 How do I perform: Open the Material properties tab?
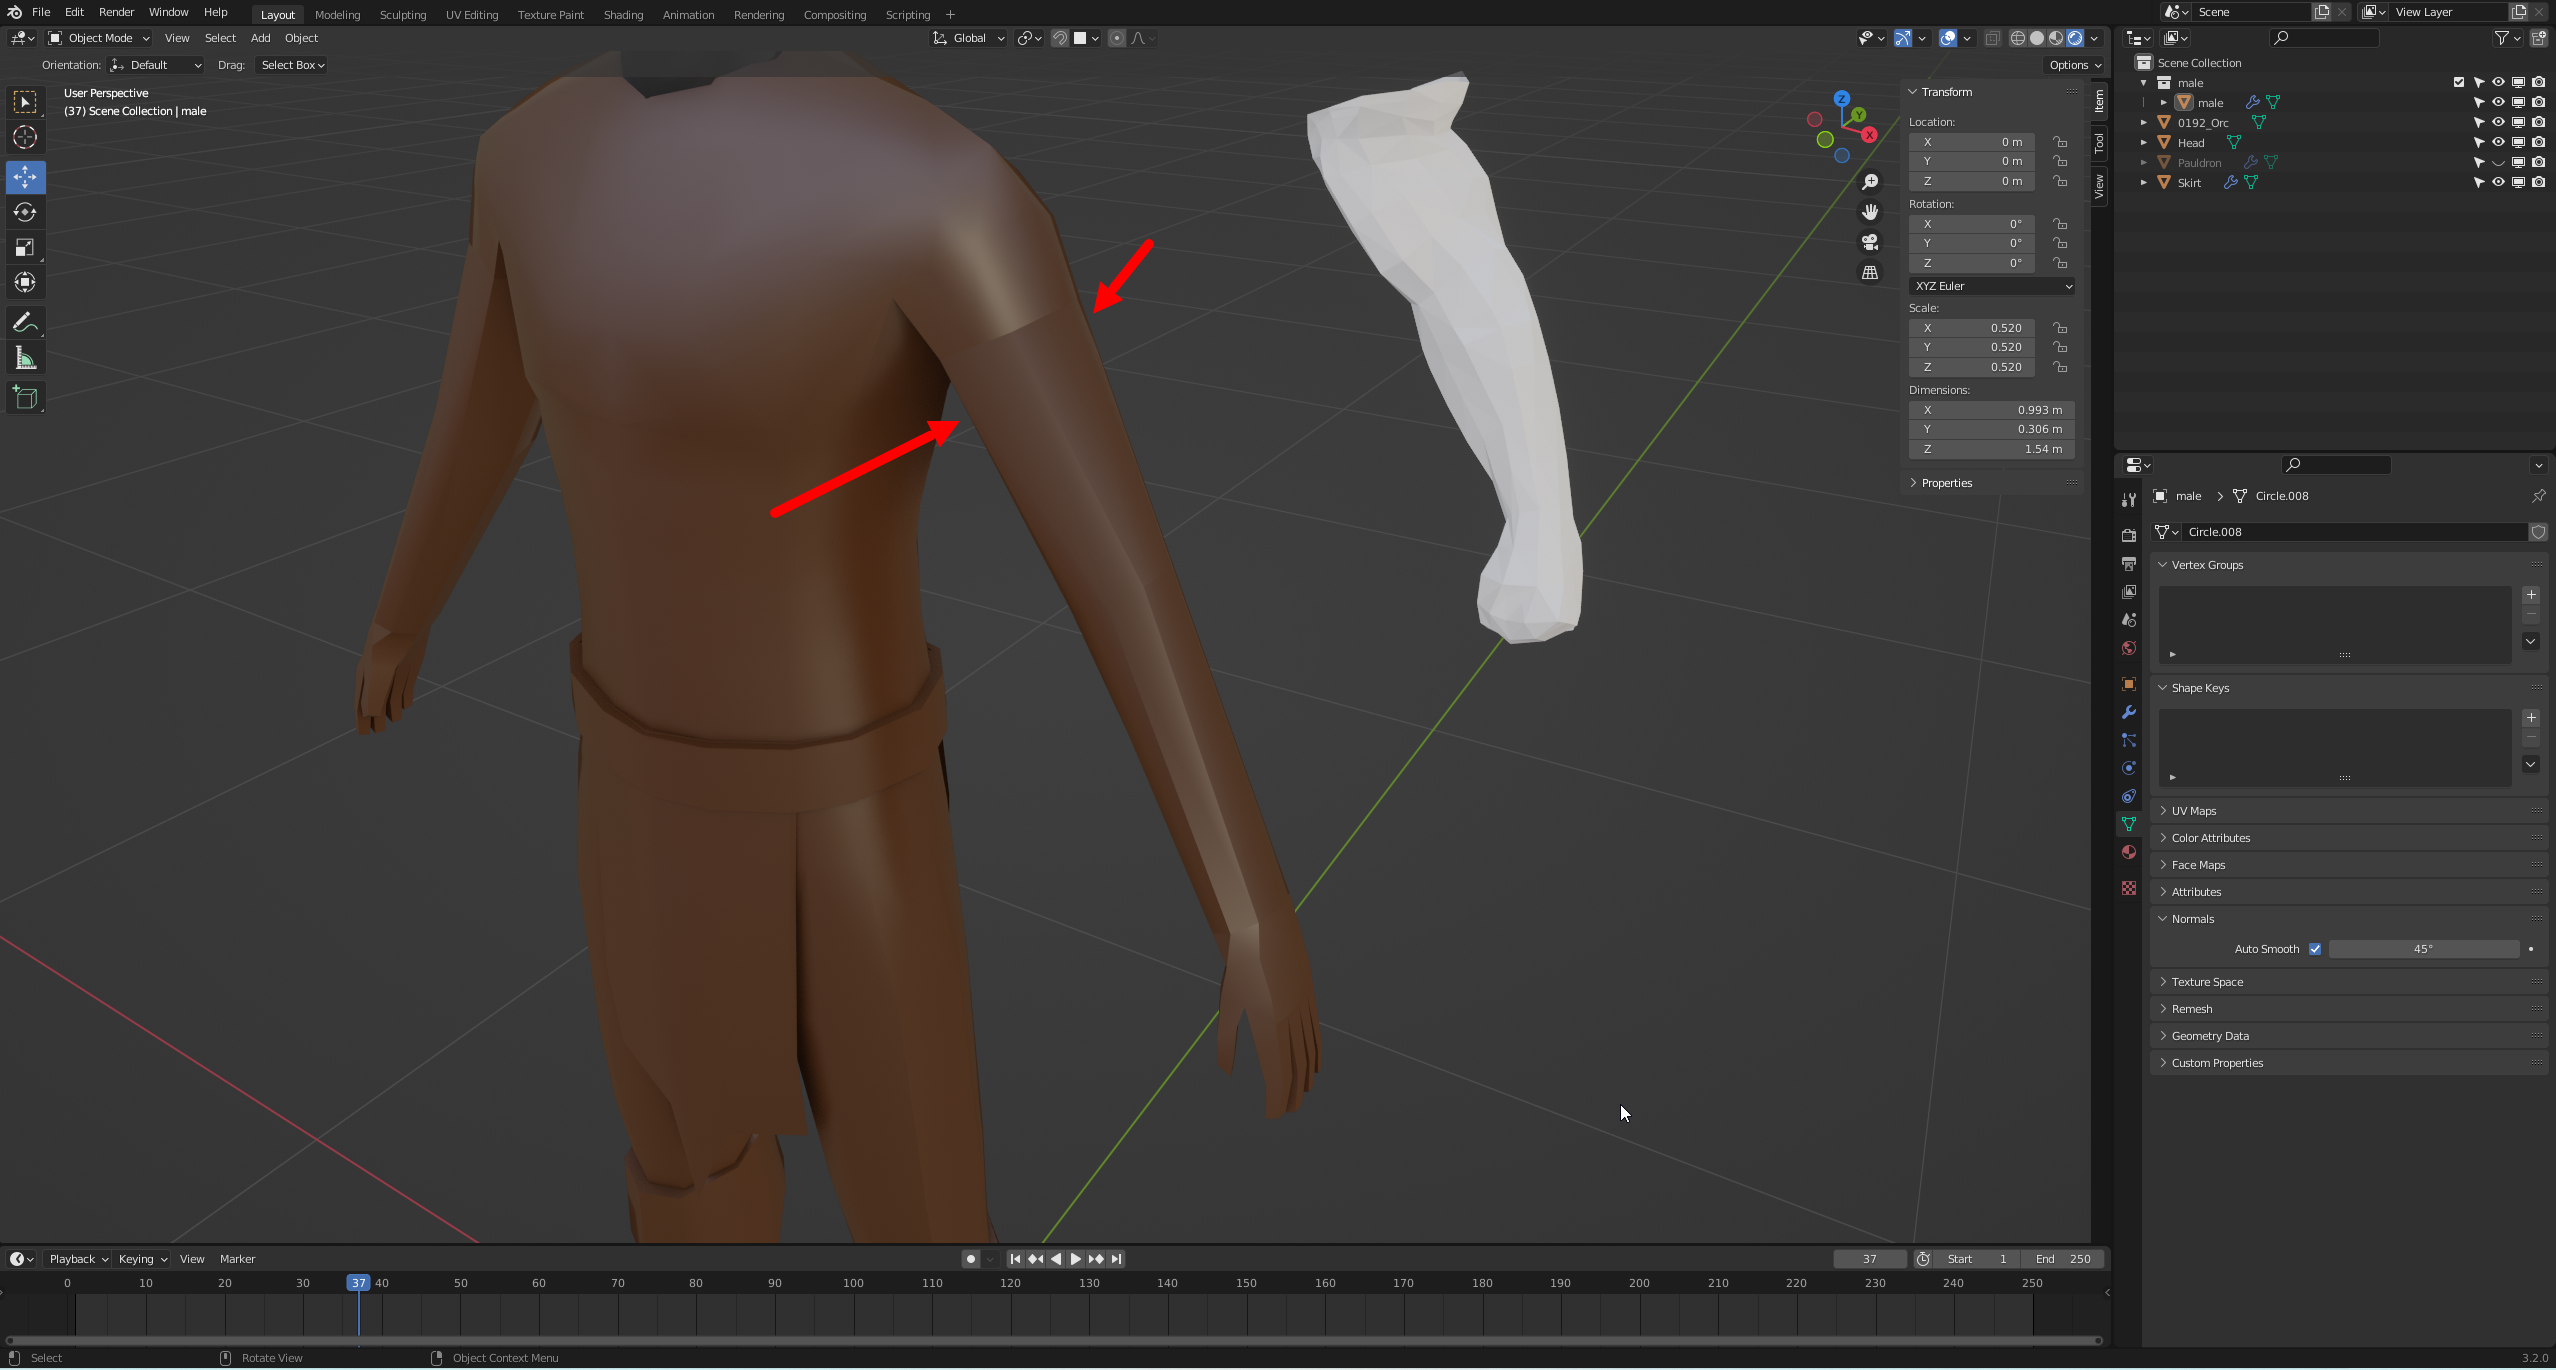point(2129,852)
